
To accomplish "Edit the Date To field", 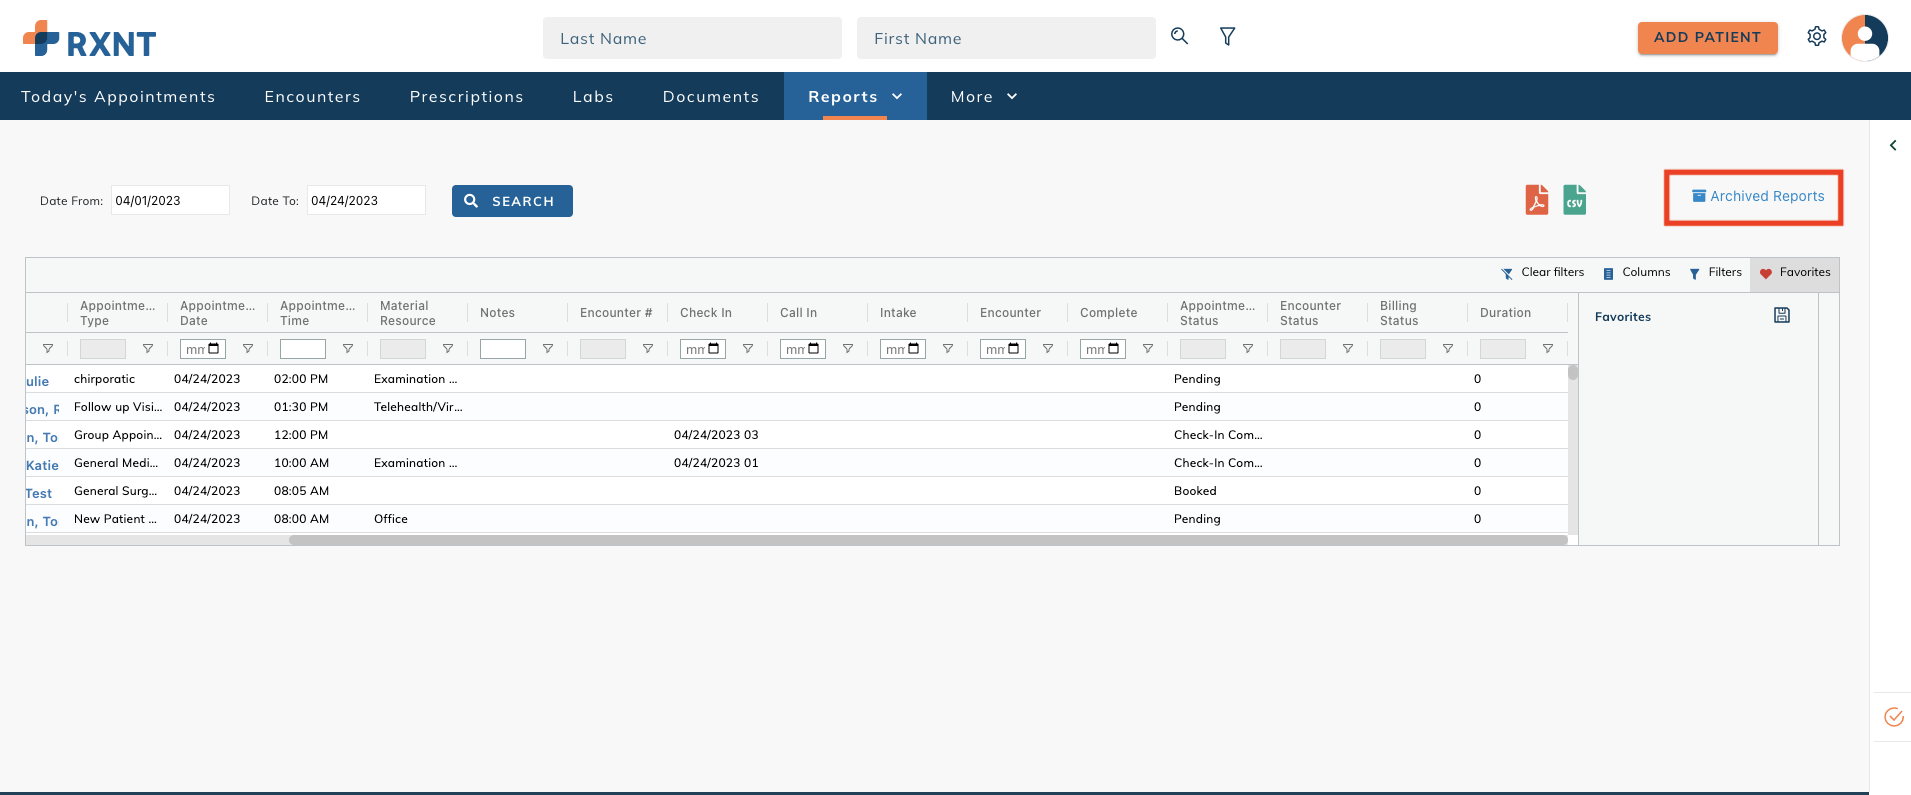I will pos(366,200).
